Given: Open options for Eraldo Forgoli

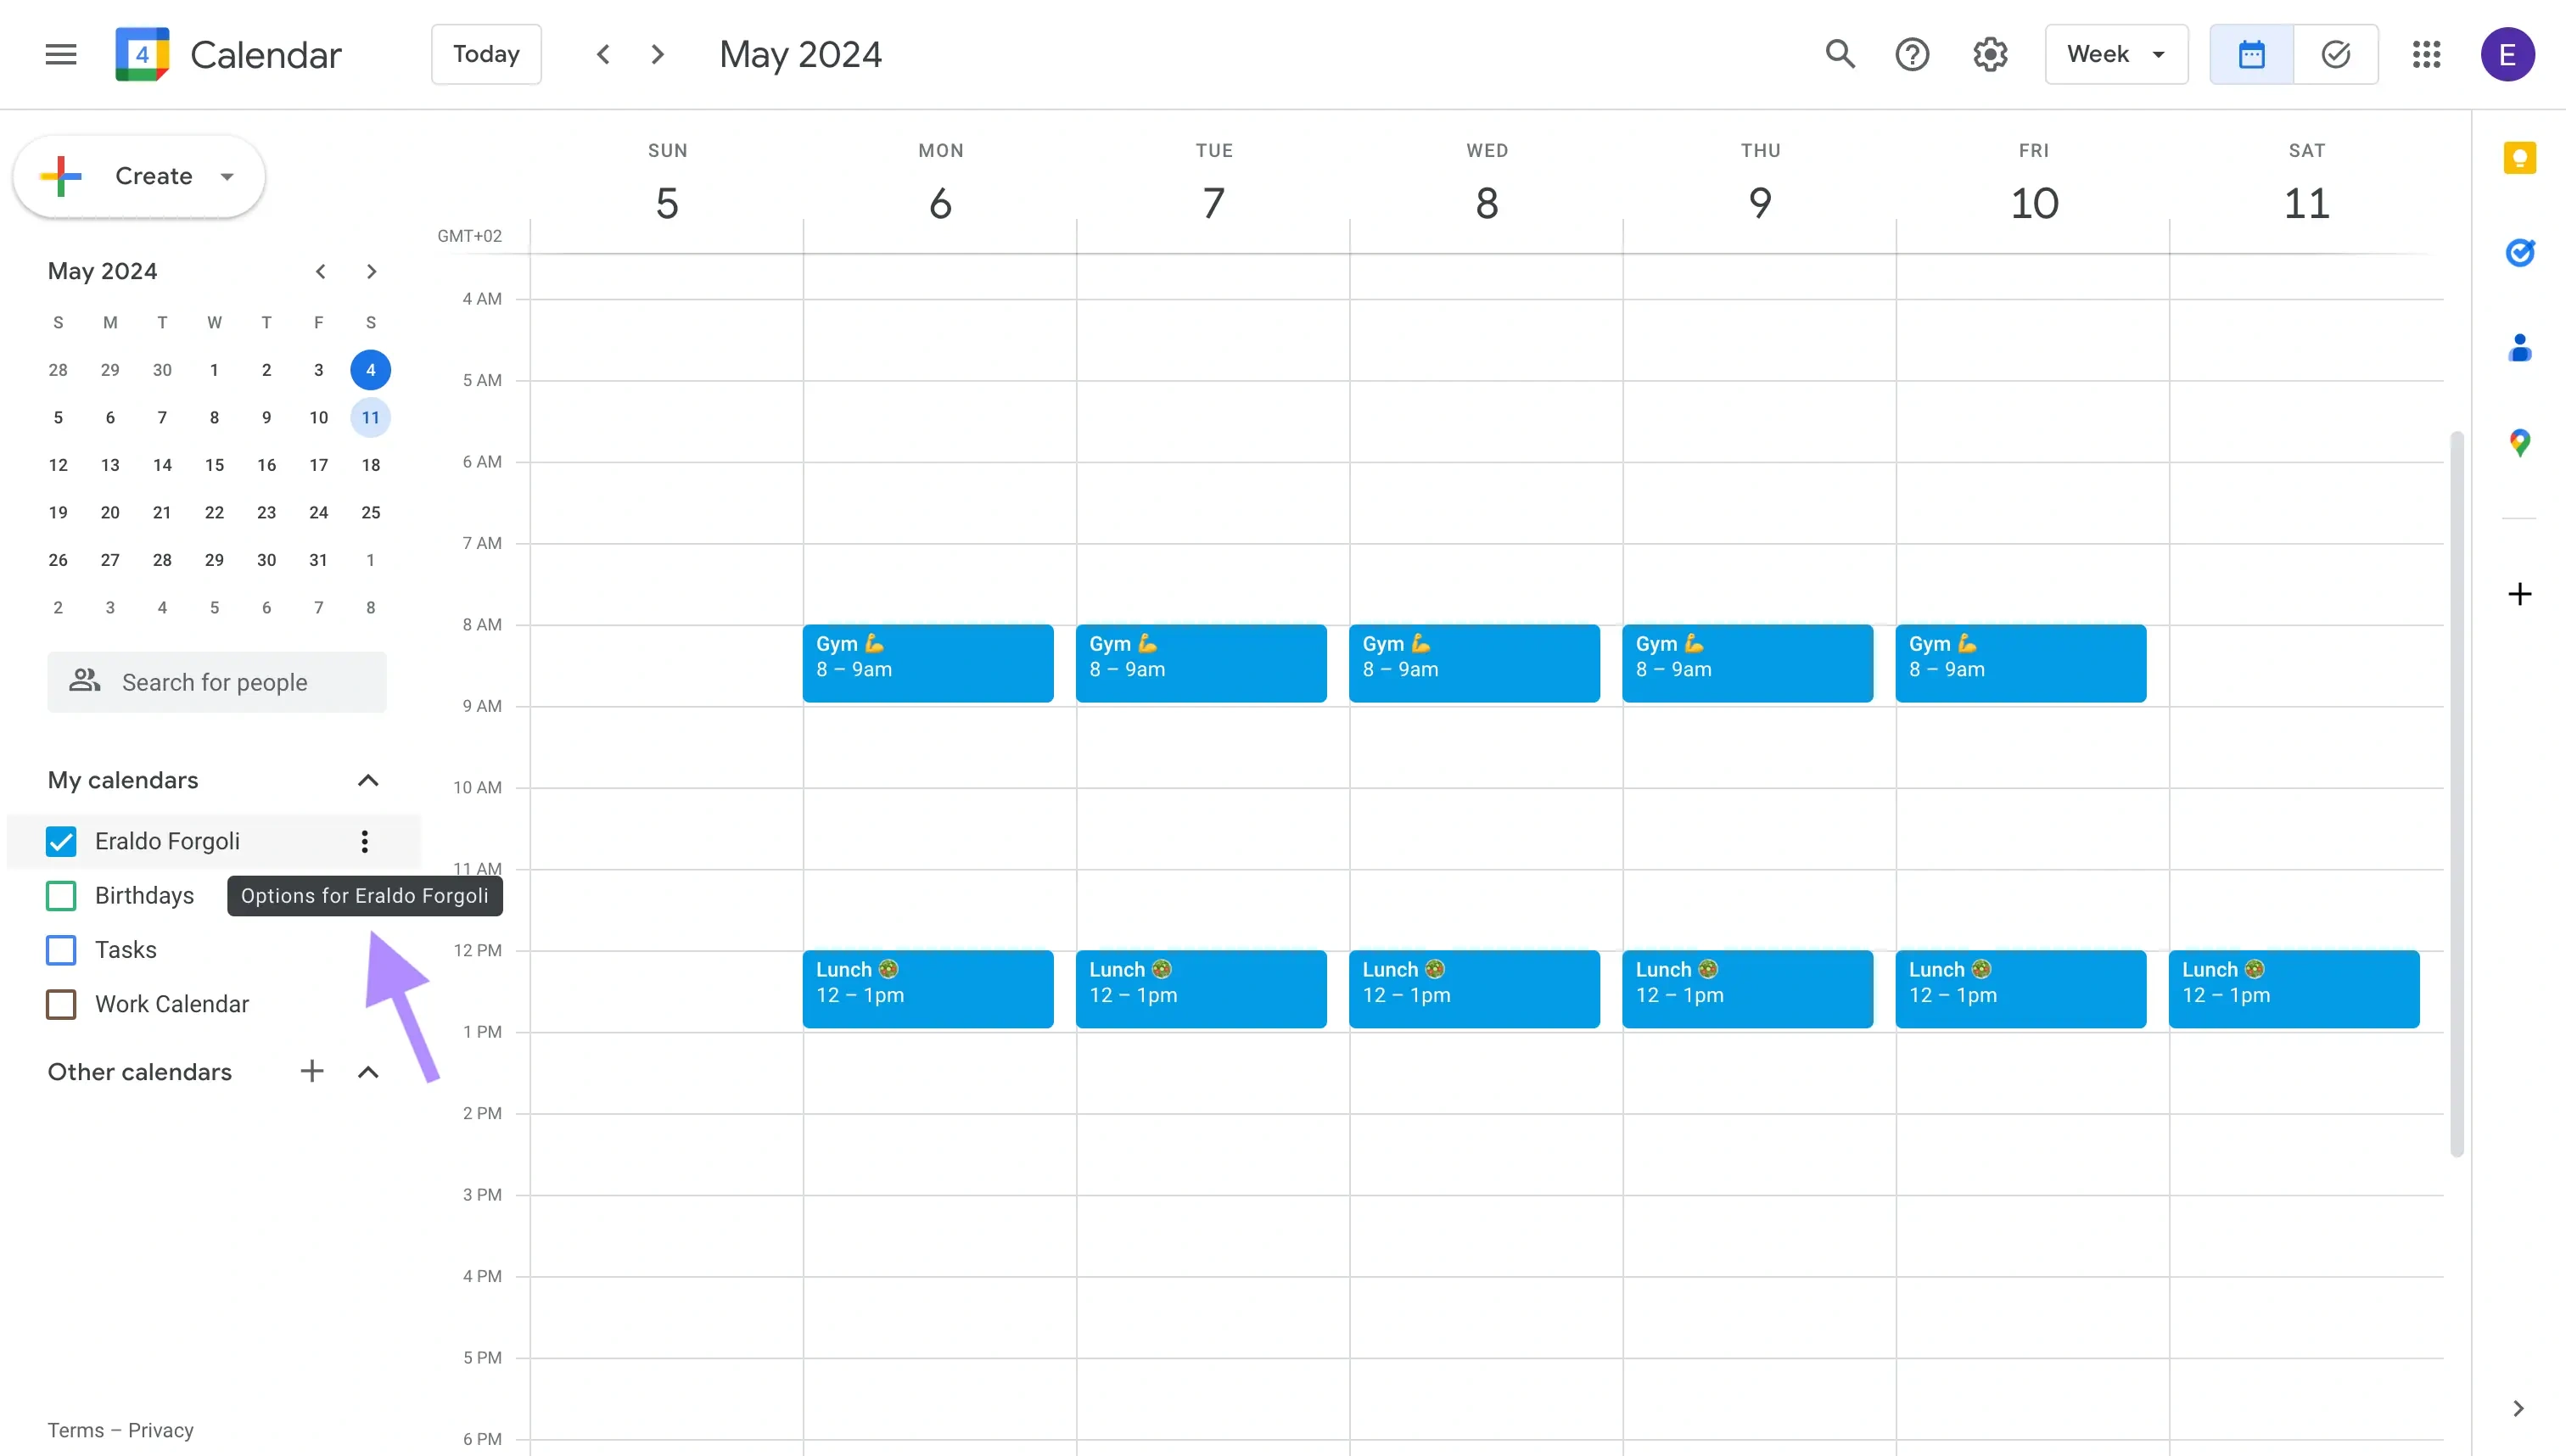Looking at the screenshot, I should coord(363,841).
